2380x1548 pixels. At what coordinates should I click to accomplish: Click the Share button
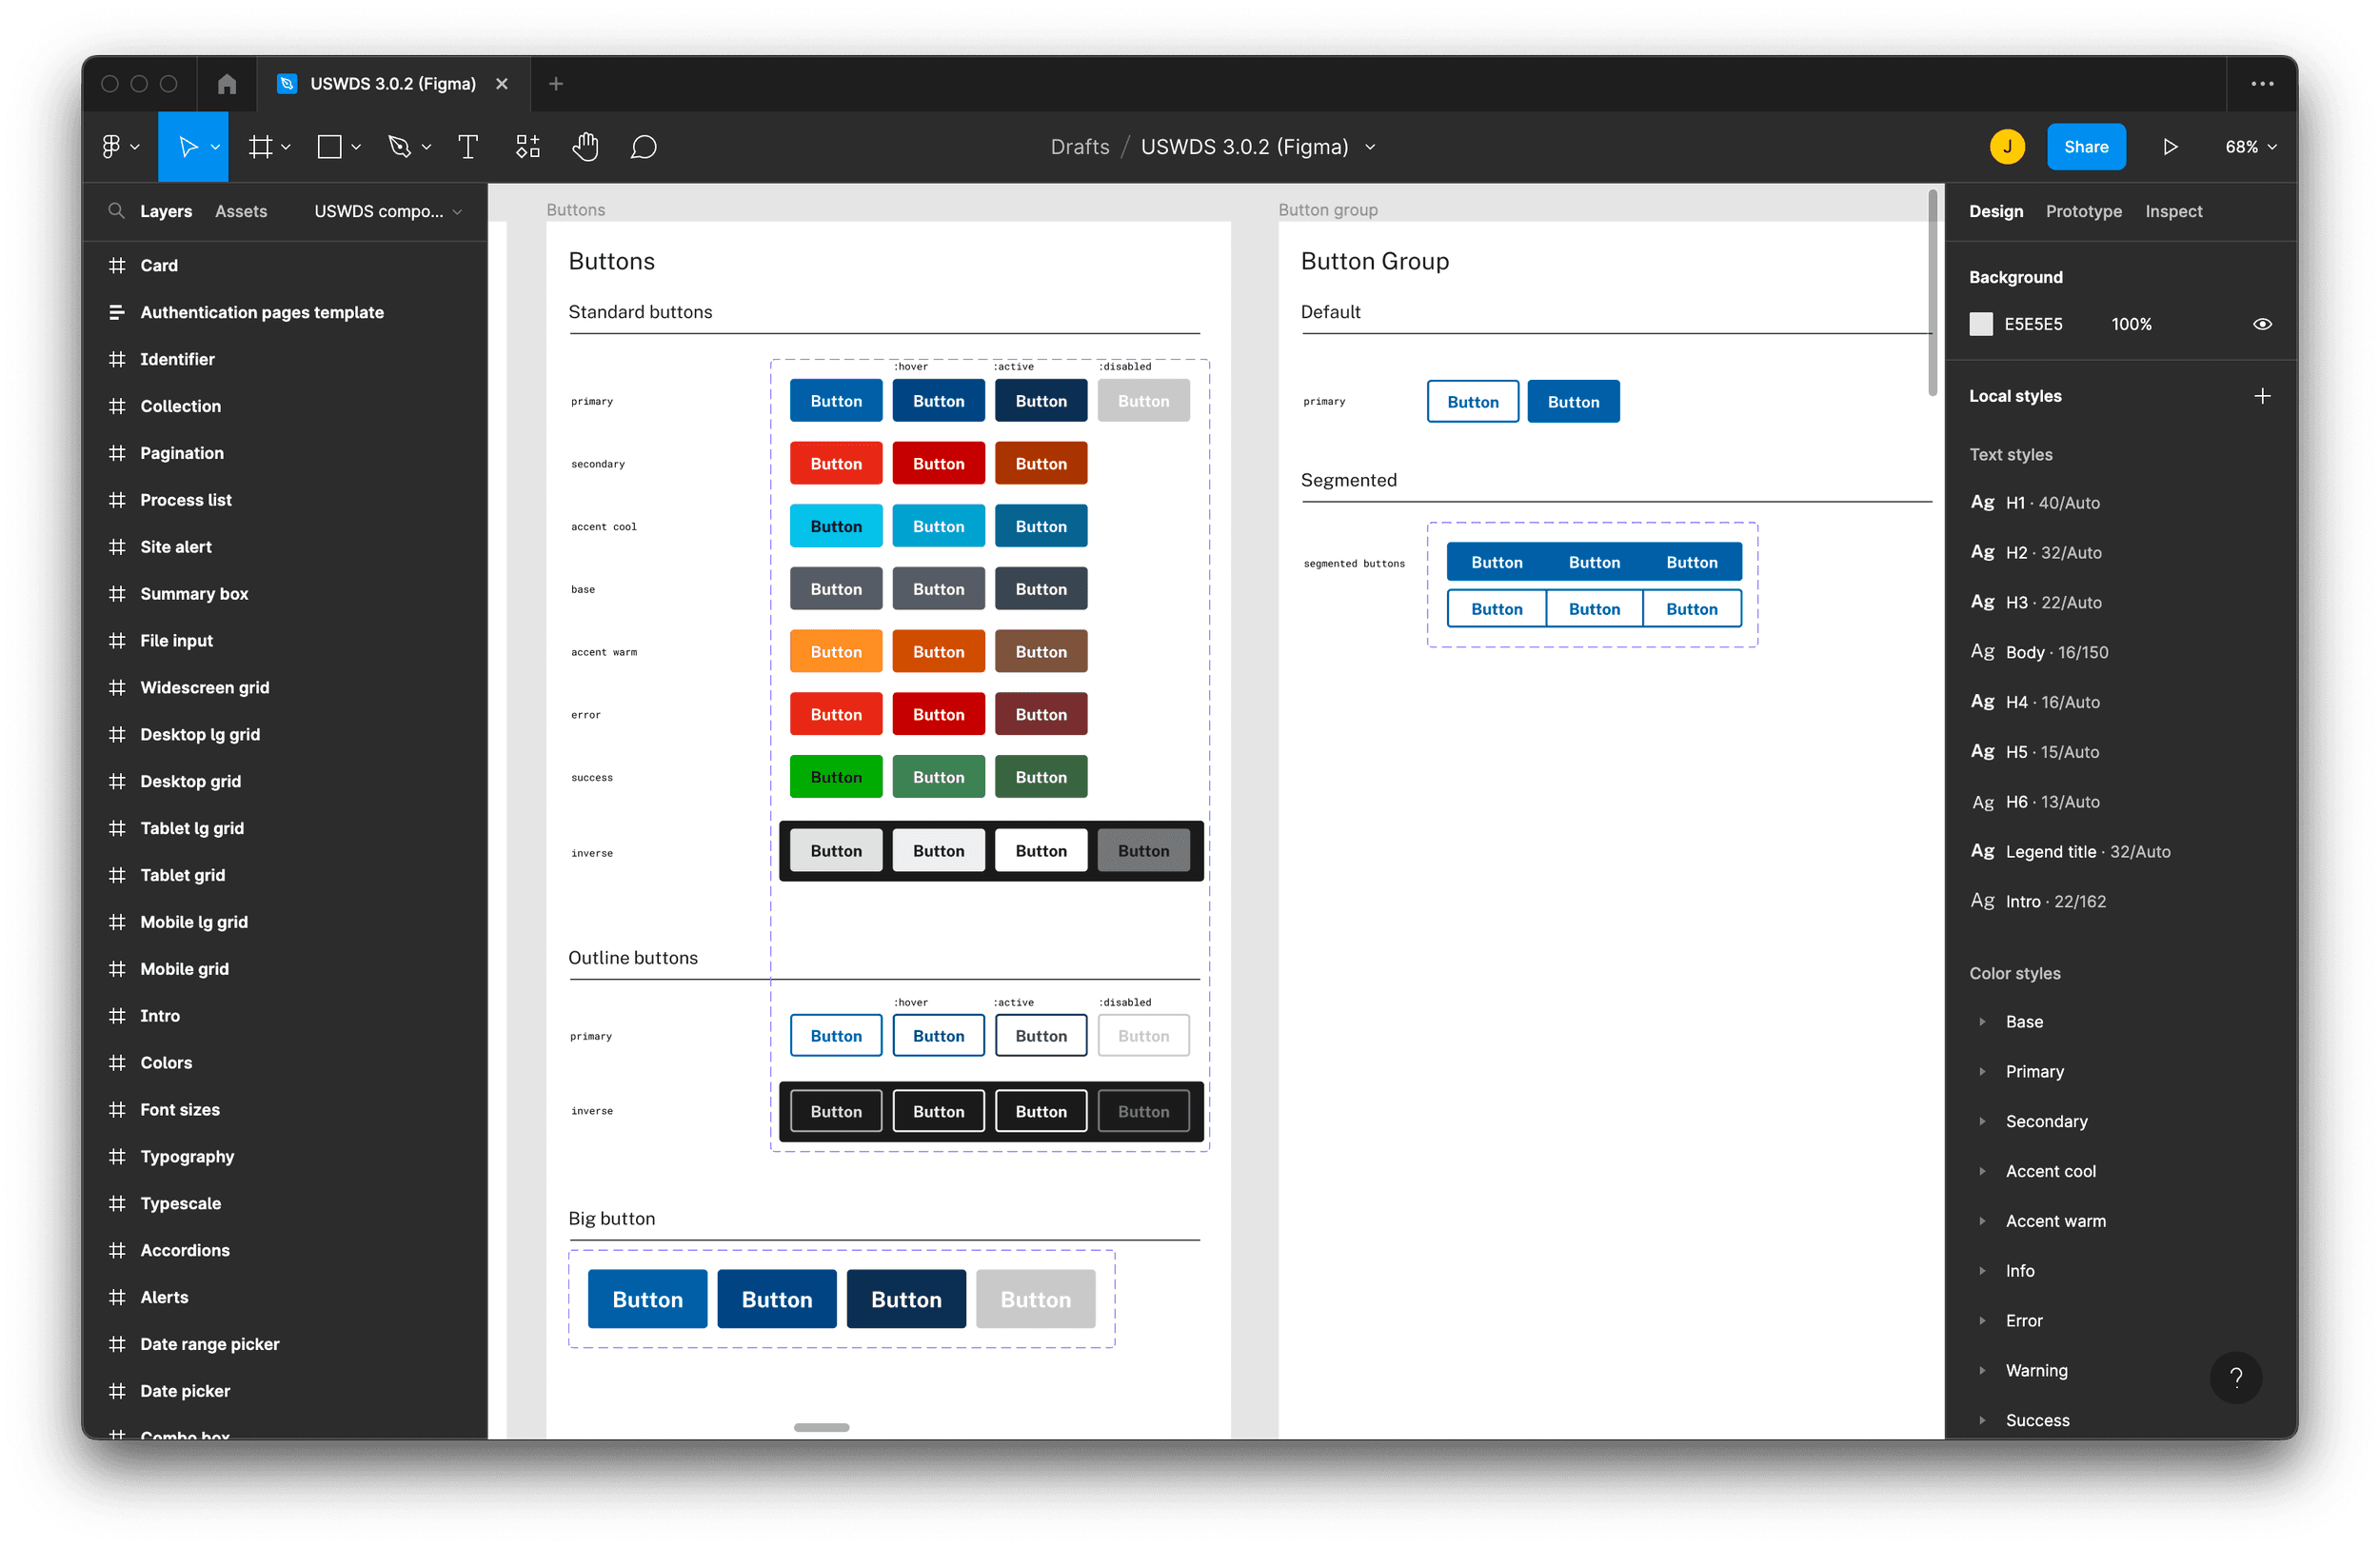click(2086, 147)
